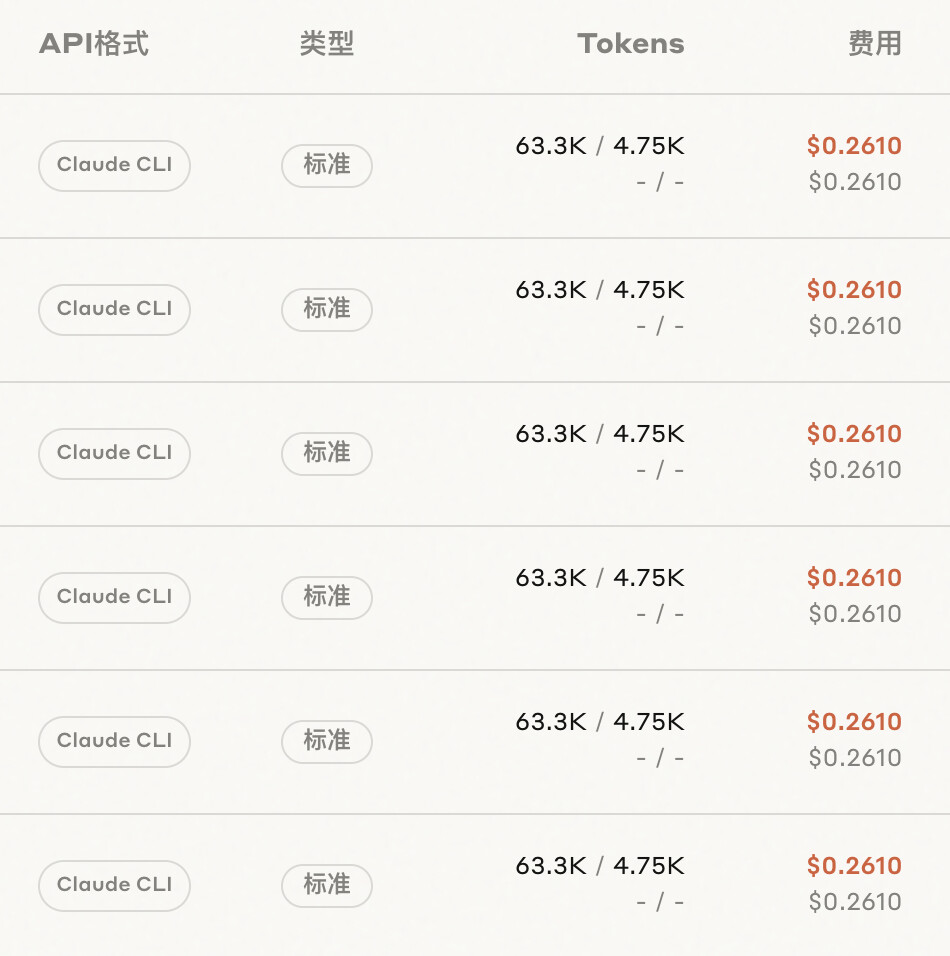Select the 标准 tag in last row
The width and height of the screenshot is (950, 956).
327,885
